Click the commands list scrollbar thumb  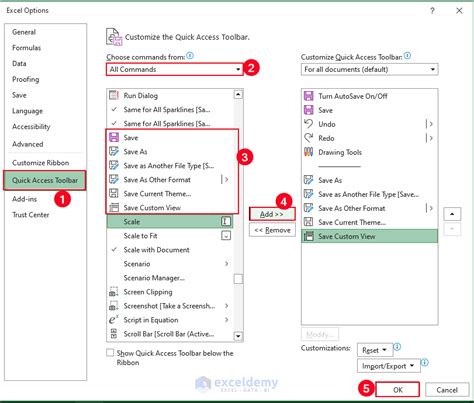point(238,278)
